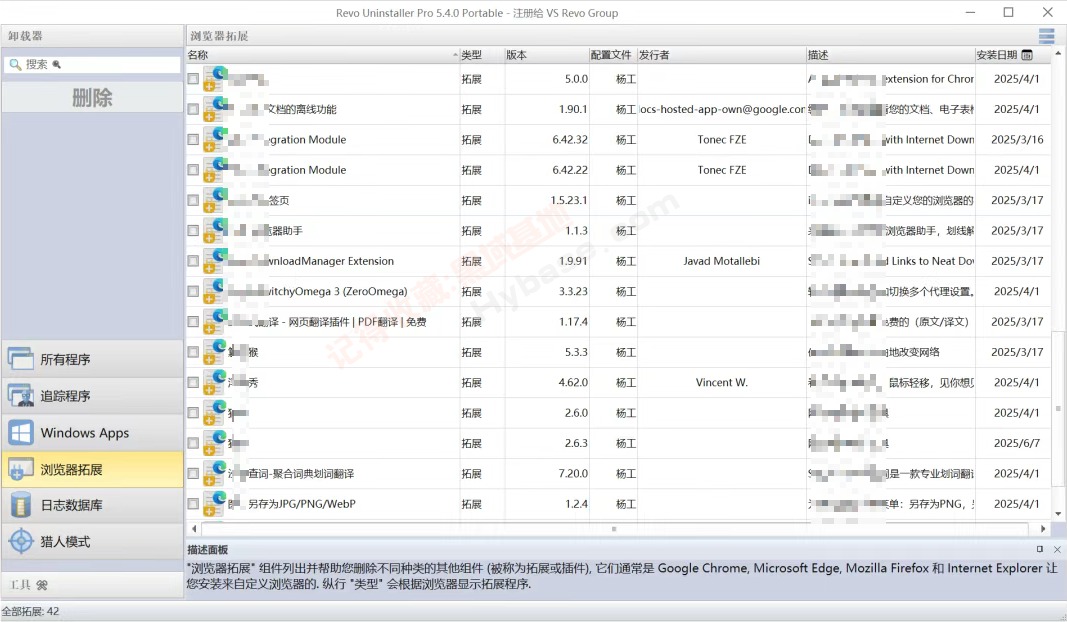Click the magnifier icon in search box

tap(15, 65)
